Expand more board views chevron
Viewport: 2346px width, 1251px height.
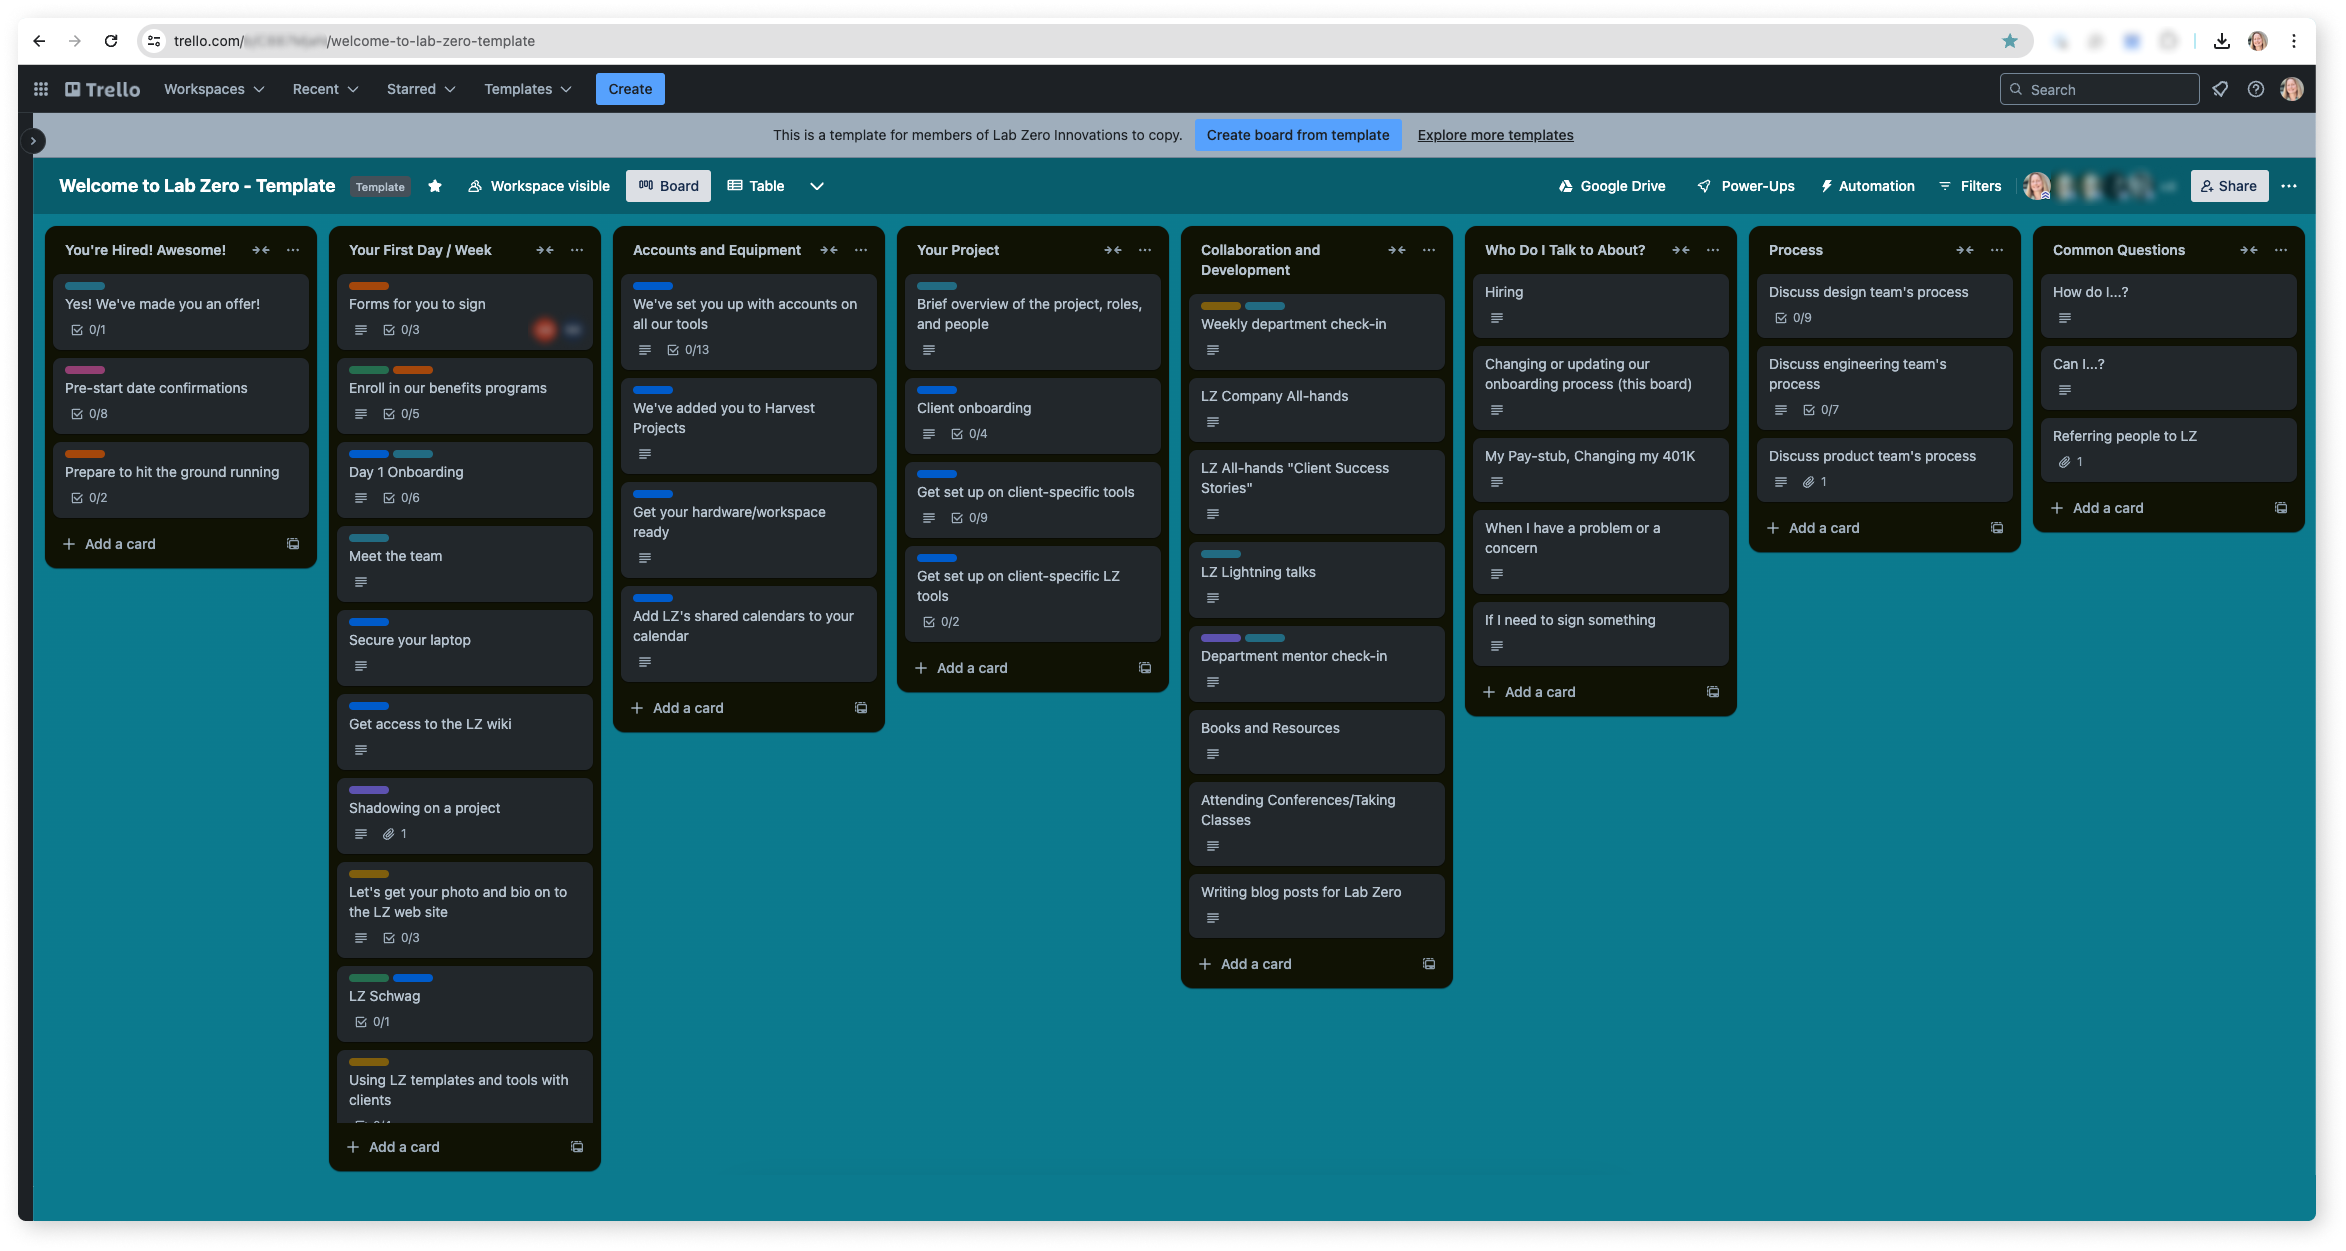(x=817, y=186)
